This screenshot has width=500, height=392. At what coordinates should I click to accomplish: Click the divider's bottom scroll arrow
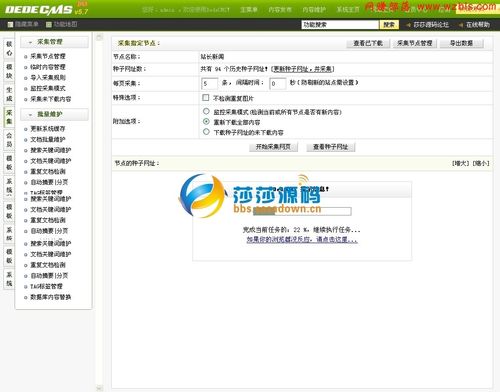pos(99,388)
